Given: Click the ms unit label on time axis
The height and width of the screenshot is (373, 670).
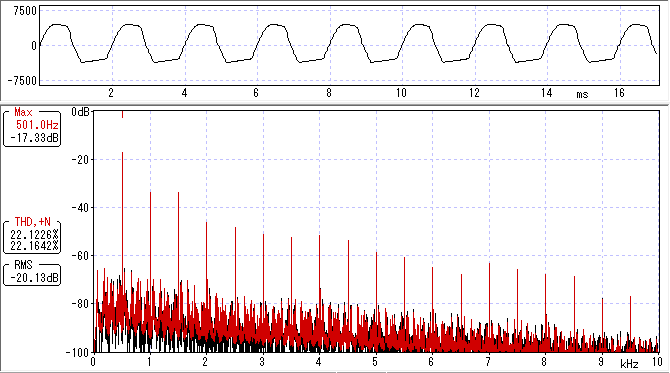Looking at the screenshot, I should [x=582, y=95].
